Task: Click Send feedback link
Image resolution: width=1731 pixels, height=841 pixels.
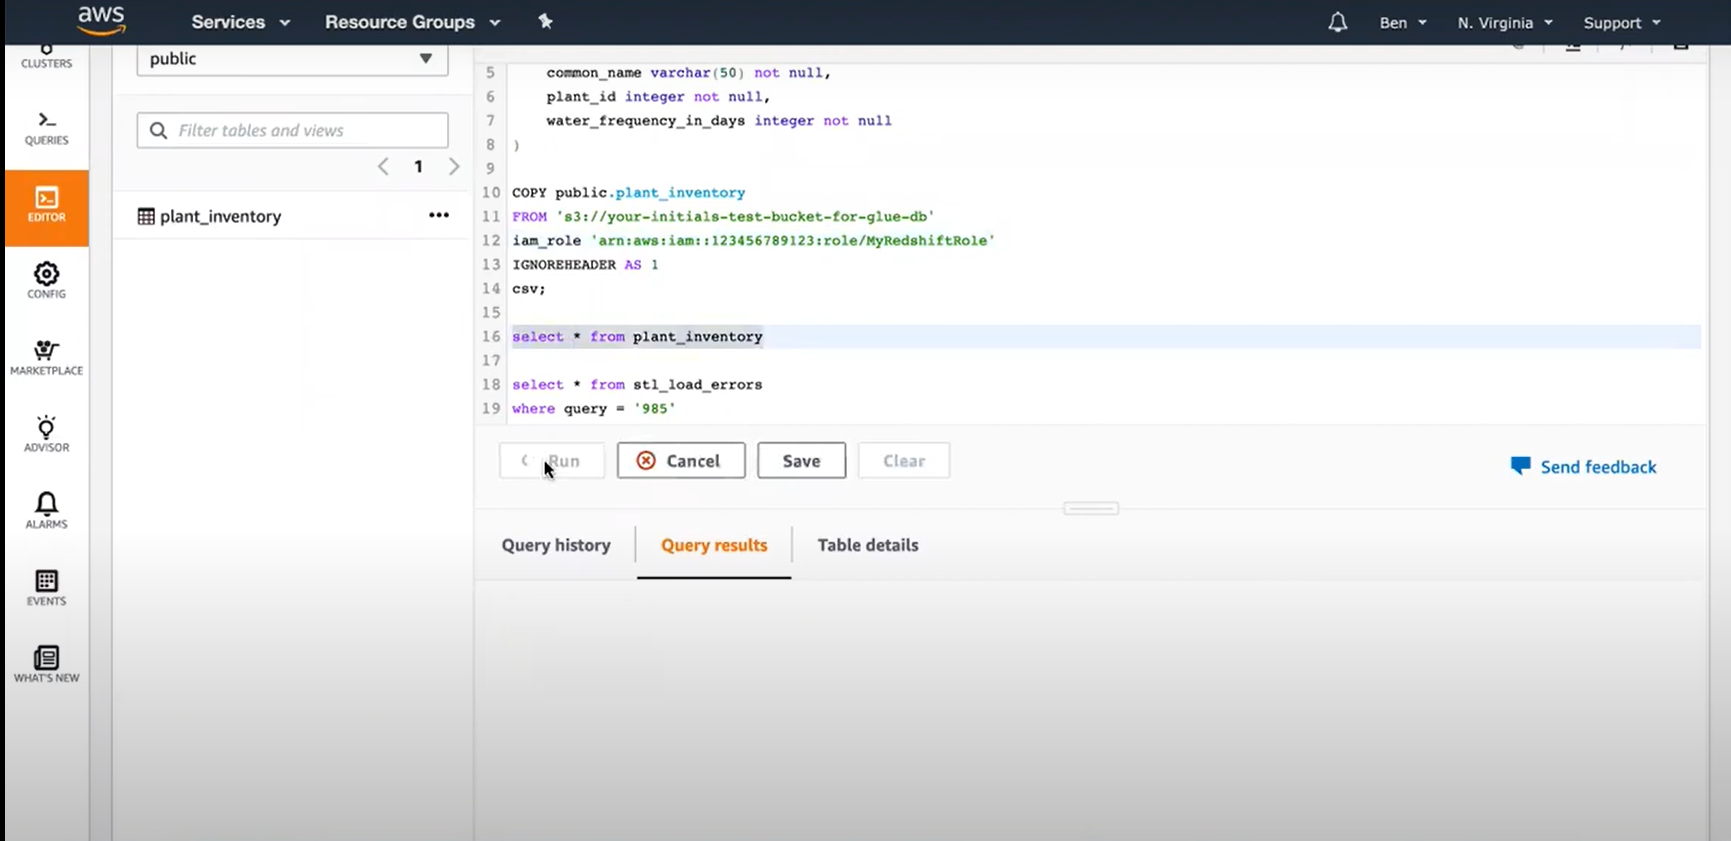Action: point(1598,467)
